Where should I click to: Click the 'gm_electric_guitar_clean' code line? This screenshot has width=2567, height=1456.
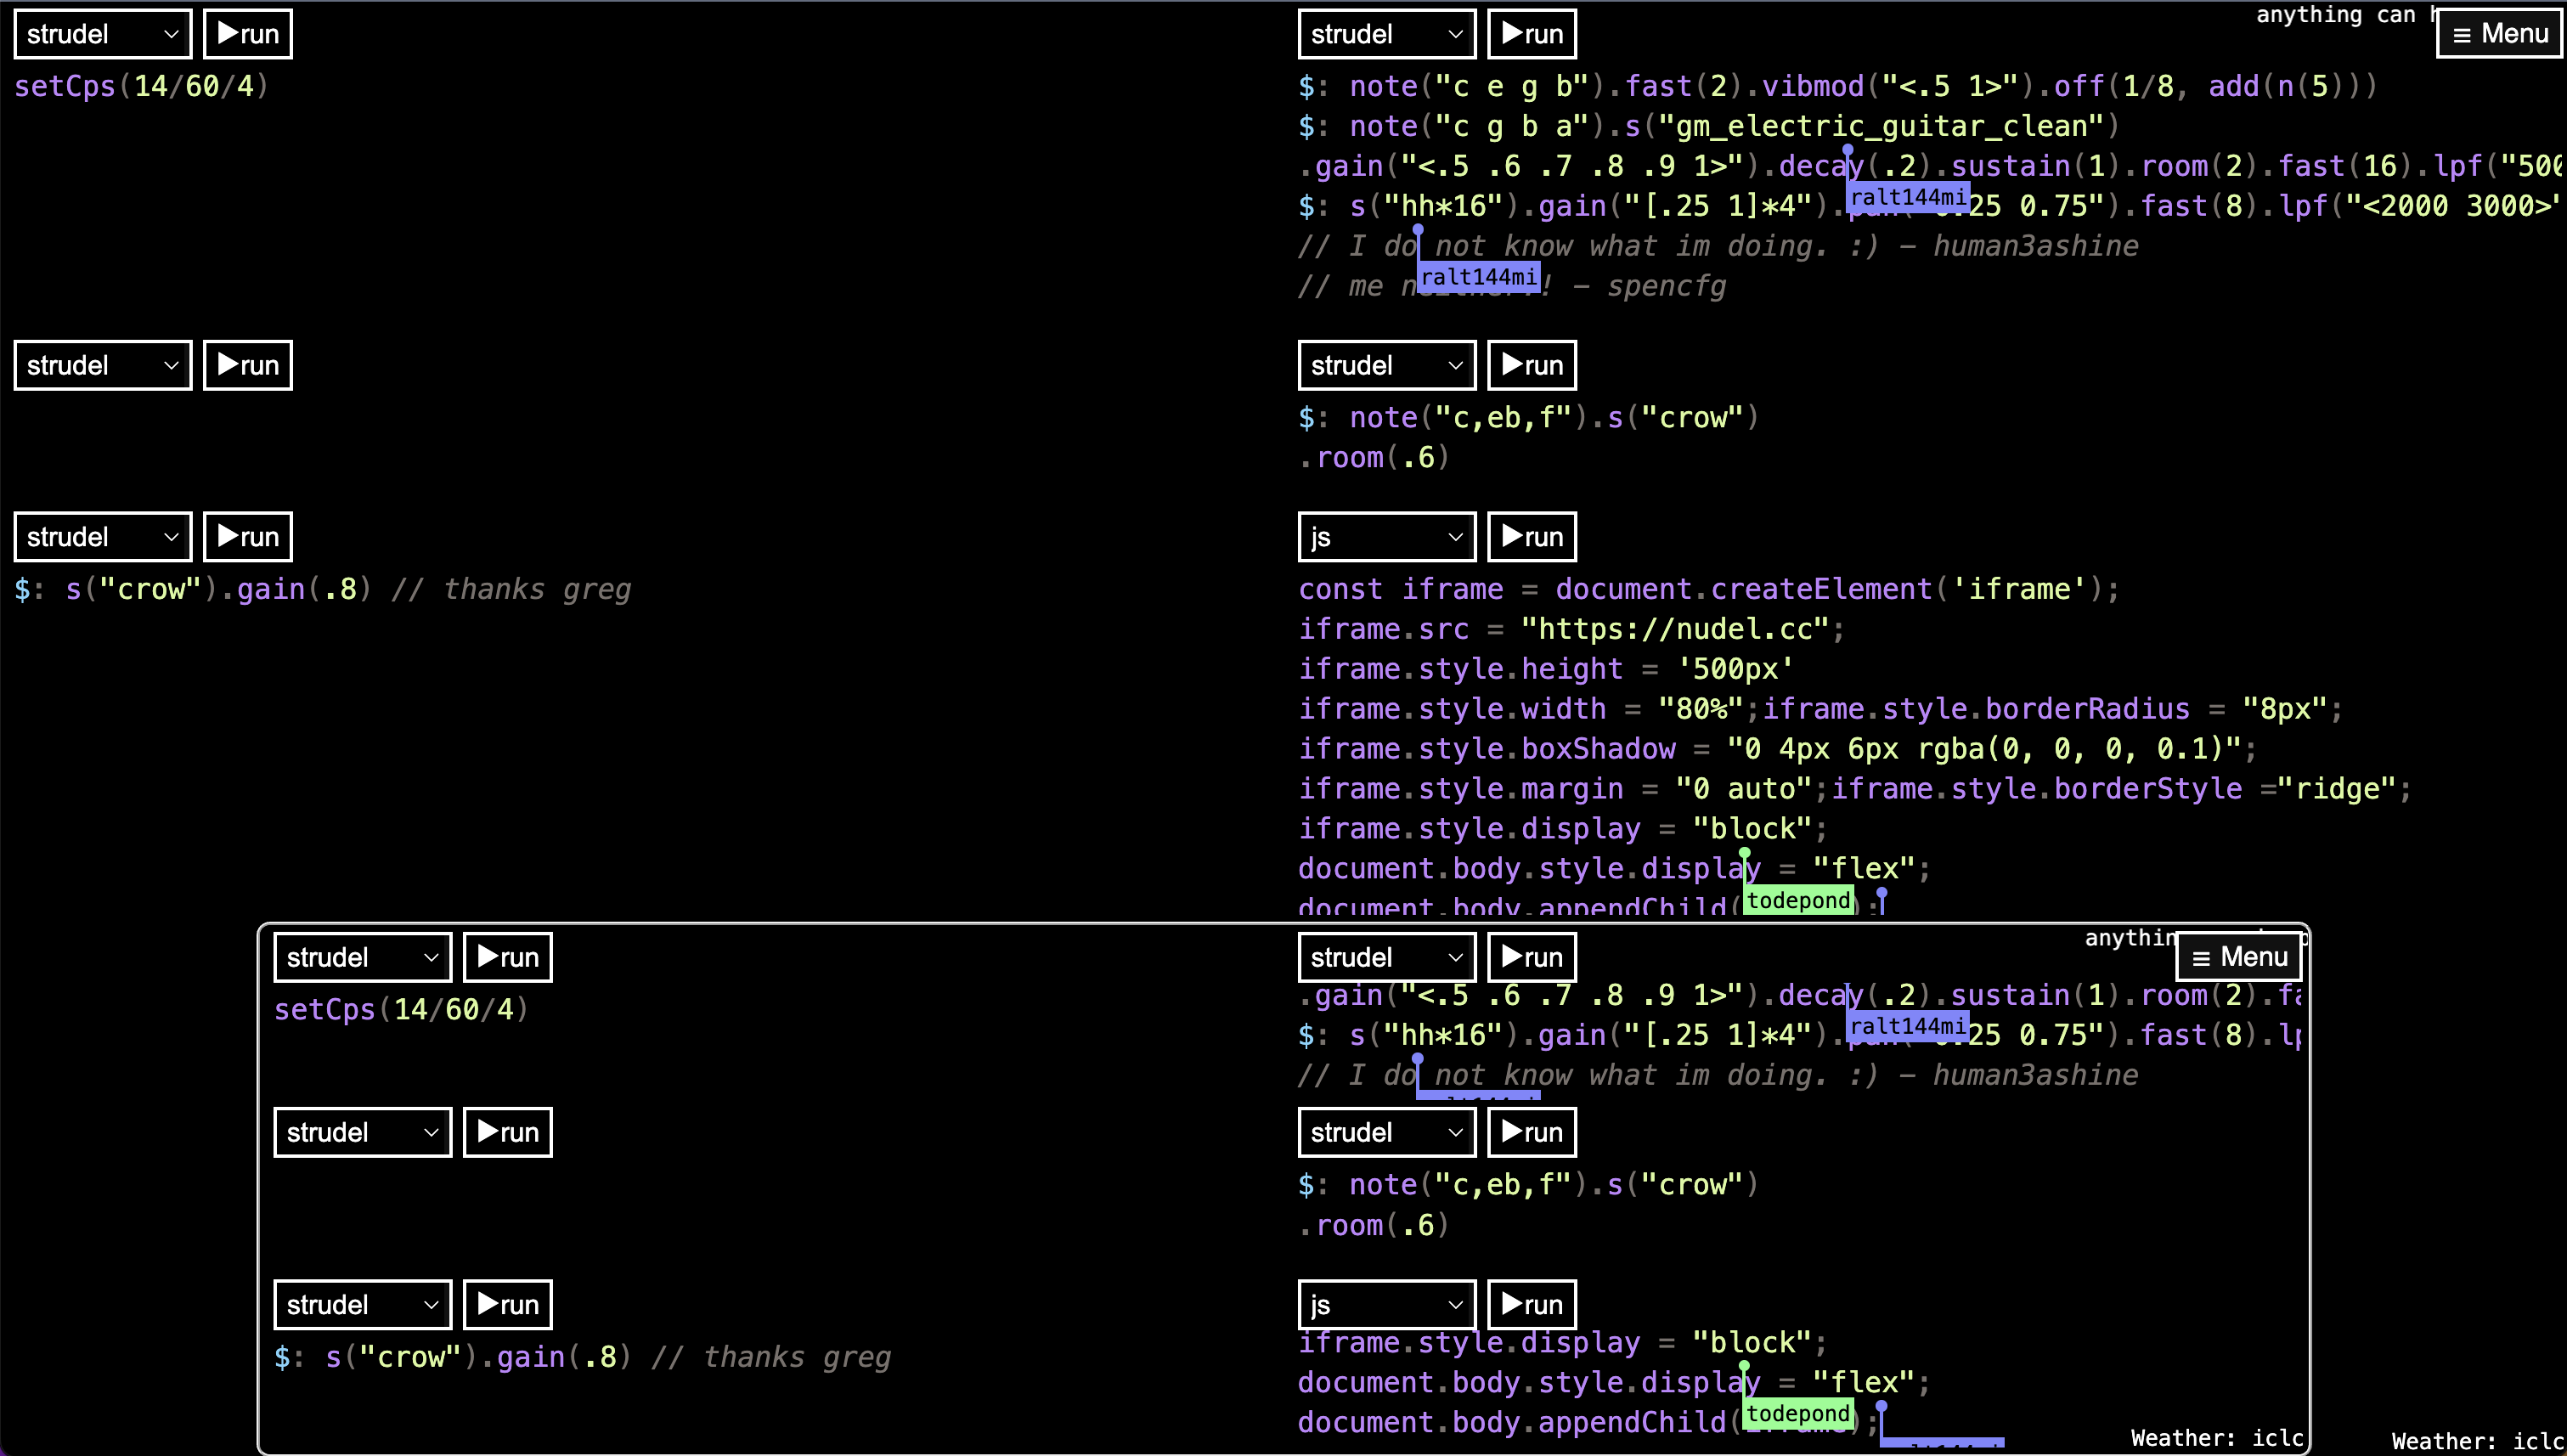tap(1709, 126)
